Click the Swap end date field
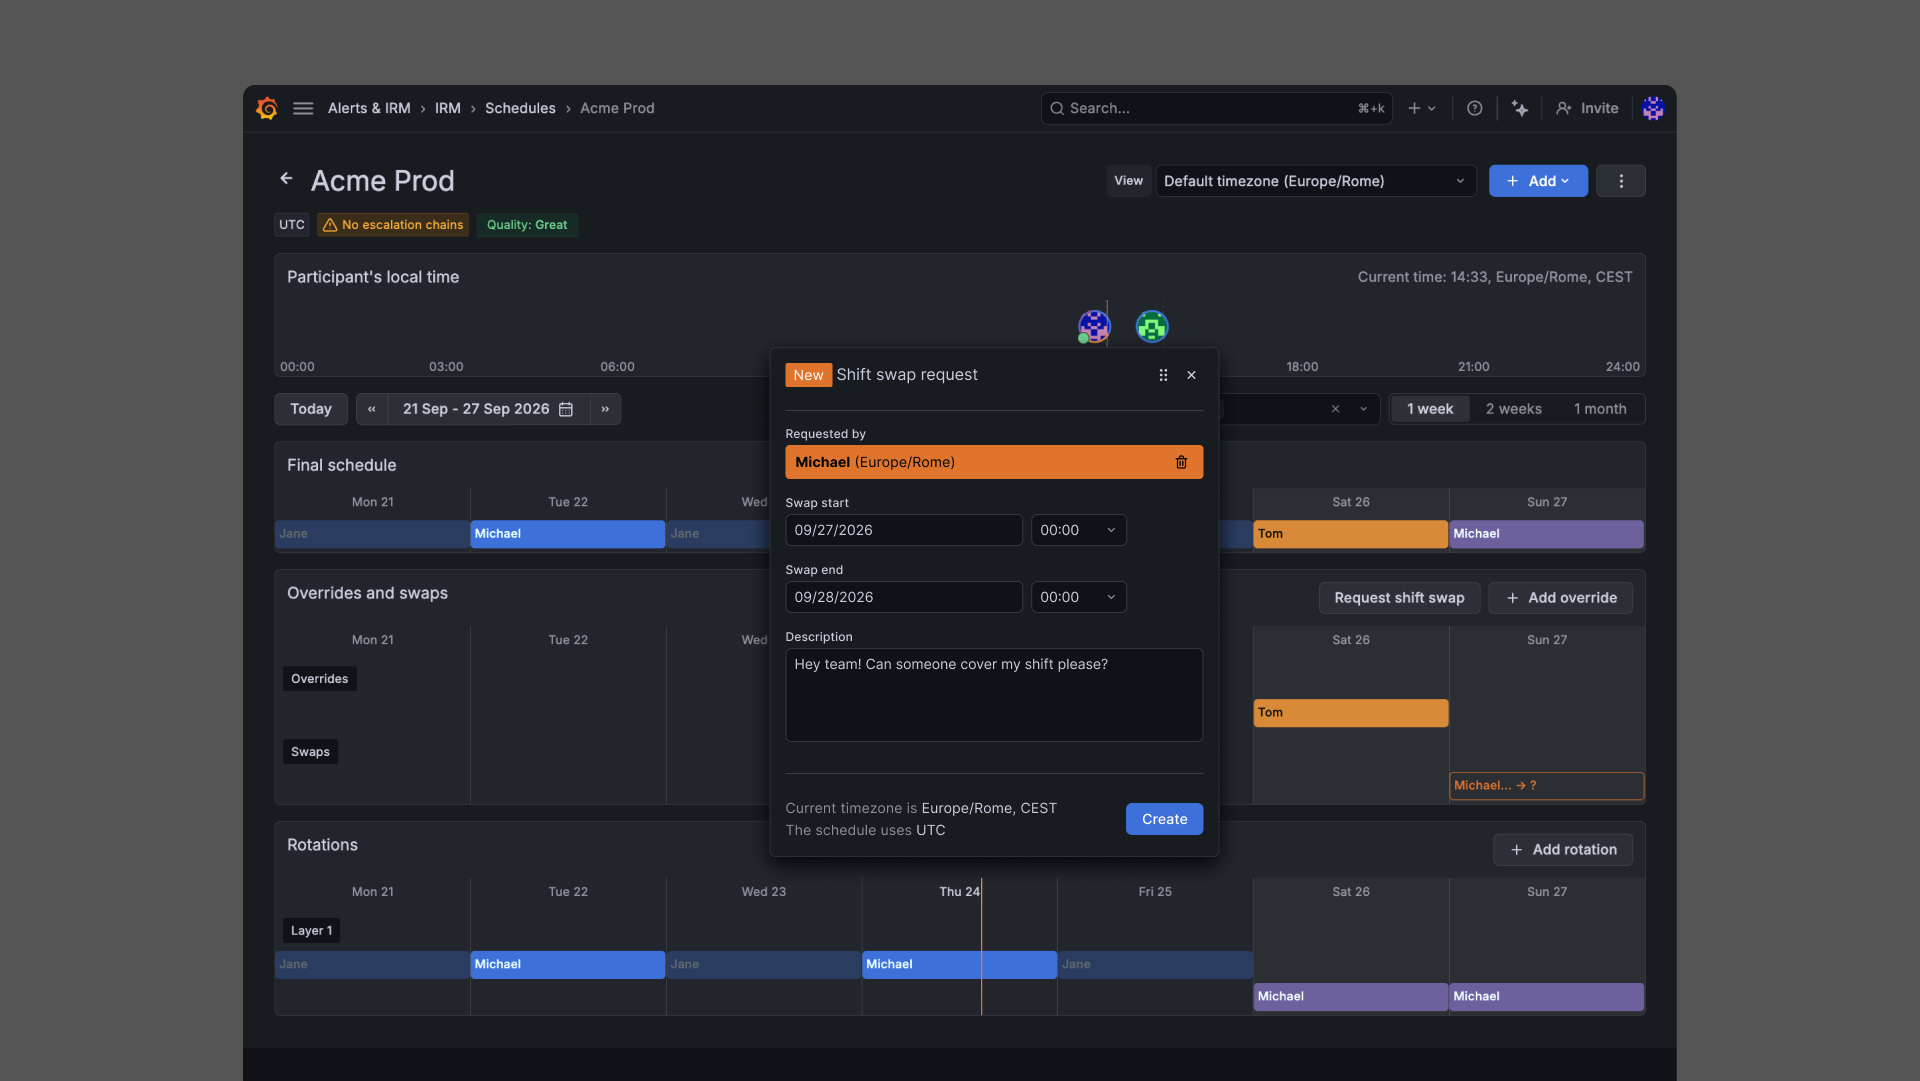Screen dimensions: 1920x1081 [x=904, y=597]
